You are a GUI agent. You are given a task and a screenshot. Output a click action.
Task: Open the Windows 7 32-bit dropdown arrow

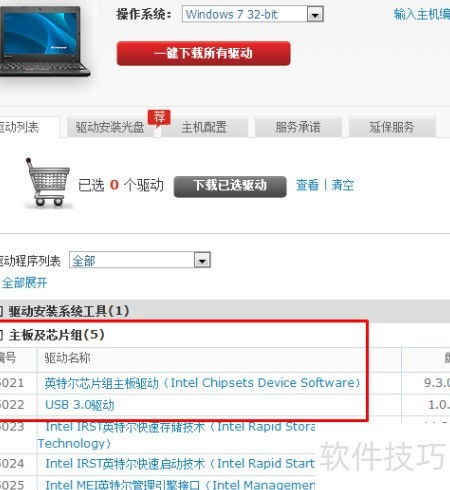pos(315,14)
